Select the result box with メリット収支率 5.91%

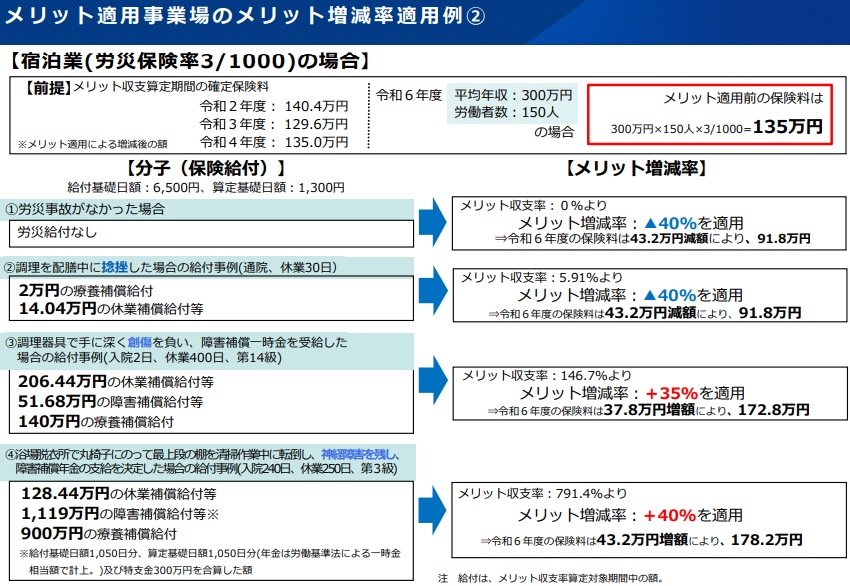(x=634, y=295)
